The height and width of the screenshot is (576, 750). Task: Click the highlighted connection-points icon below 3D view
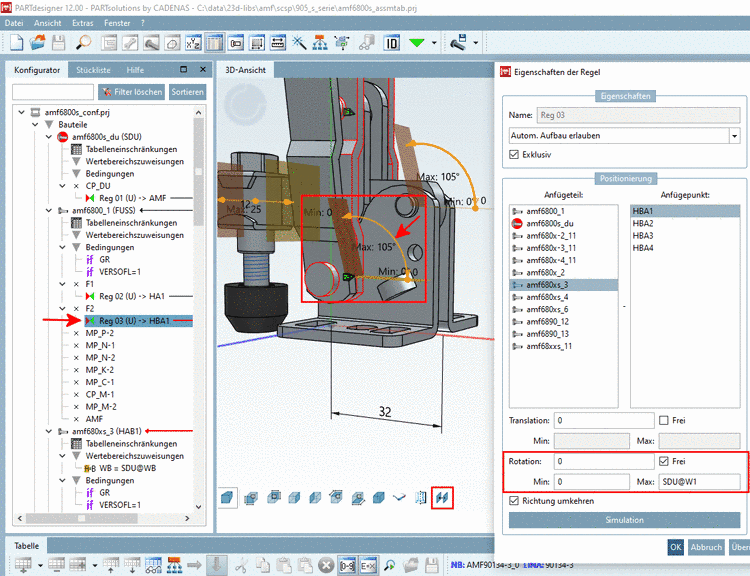pos(442,497)
